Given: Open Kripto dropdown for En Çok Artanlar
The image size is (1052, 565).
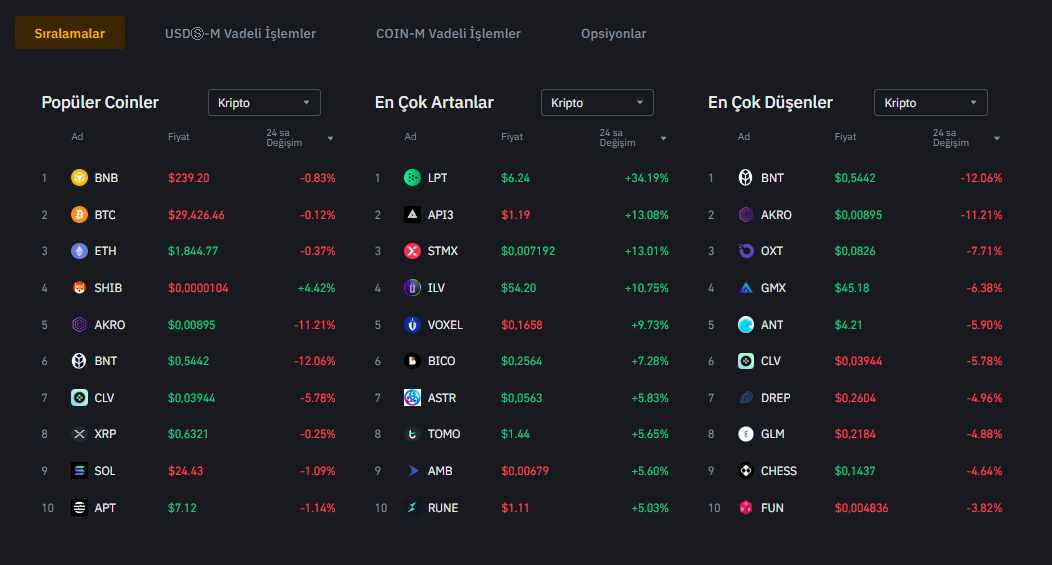Looking at the screenshot, I should click(597, 103).
